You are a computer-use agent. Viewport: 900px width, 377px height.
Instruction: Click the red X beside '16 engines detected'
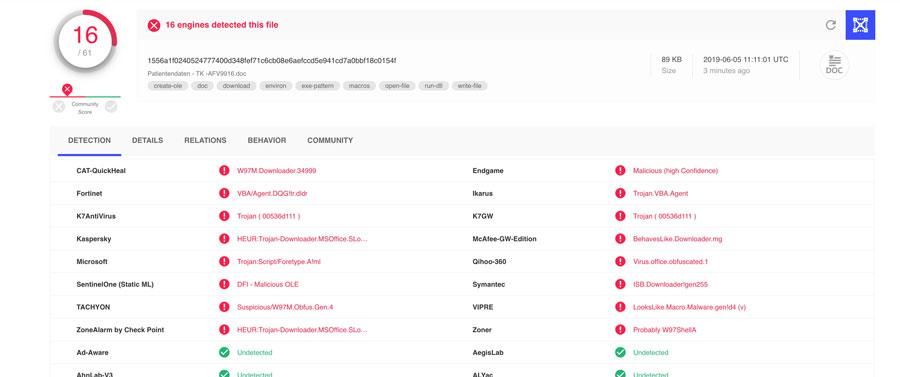(154, 25)
